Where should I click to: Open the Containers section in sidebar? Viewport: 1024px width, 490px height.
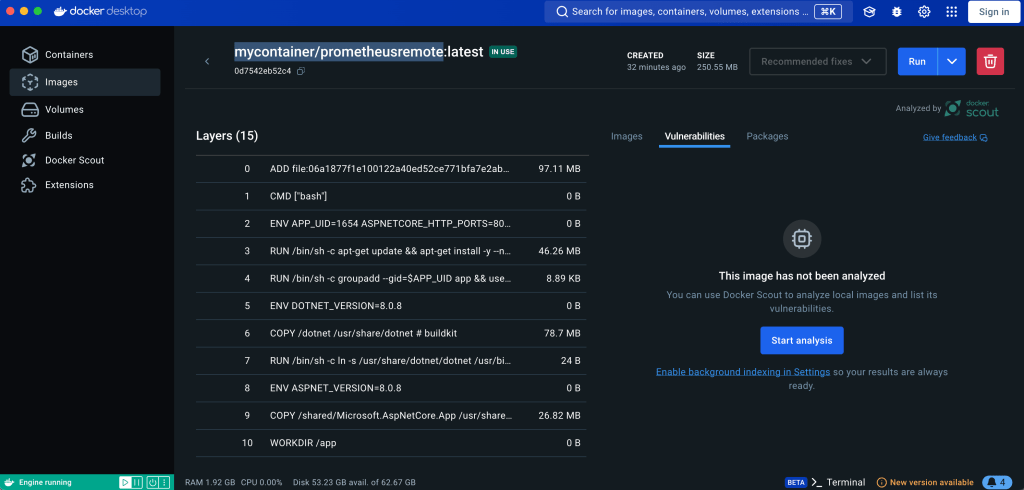tap(85, 55)
